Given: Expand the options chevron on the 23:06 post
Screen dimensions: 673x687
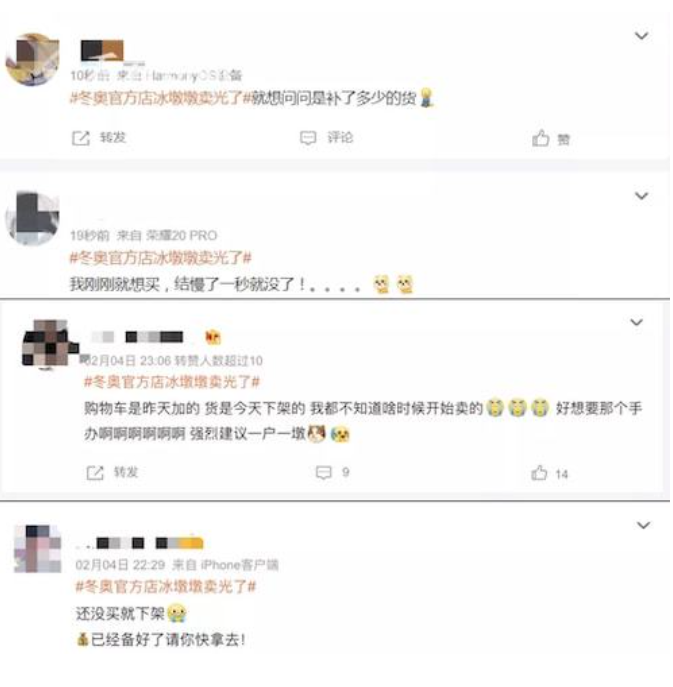Looking at the screenshot, I should [x=636, y=322].
